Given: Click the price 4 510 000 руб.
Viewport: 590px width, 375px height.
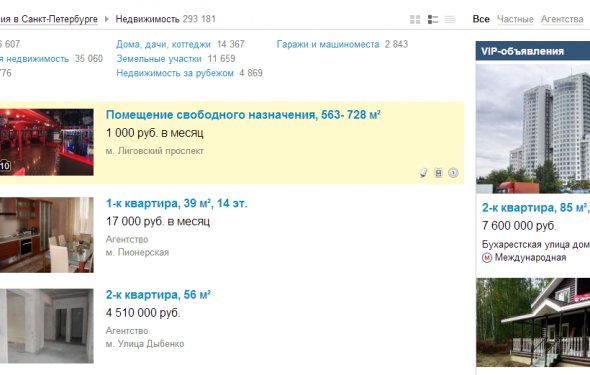Looking at the screenshot, I should [x=143, y=313].
